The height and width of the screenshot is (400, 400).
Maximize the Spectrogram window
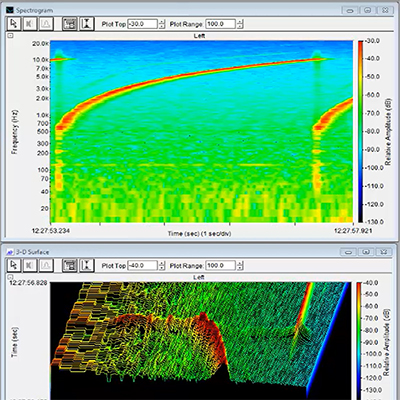(367, 10)
